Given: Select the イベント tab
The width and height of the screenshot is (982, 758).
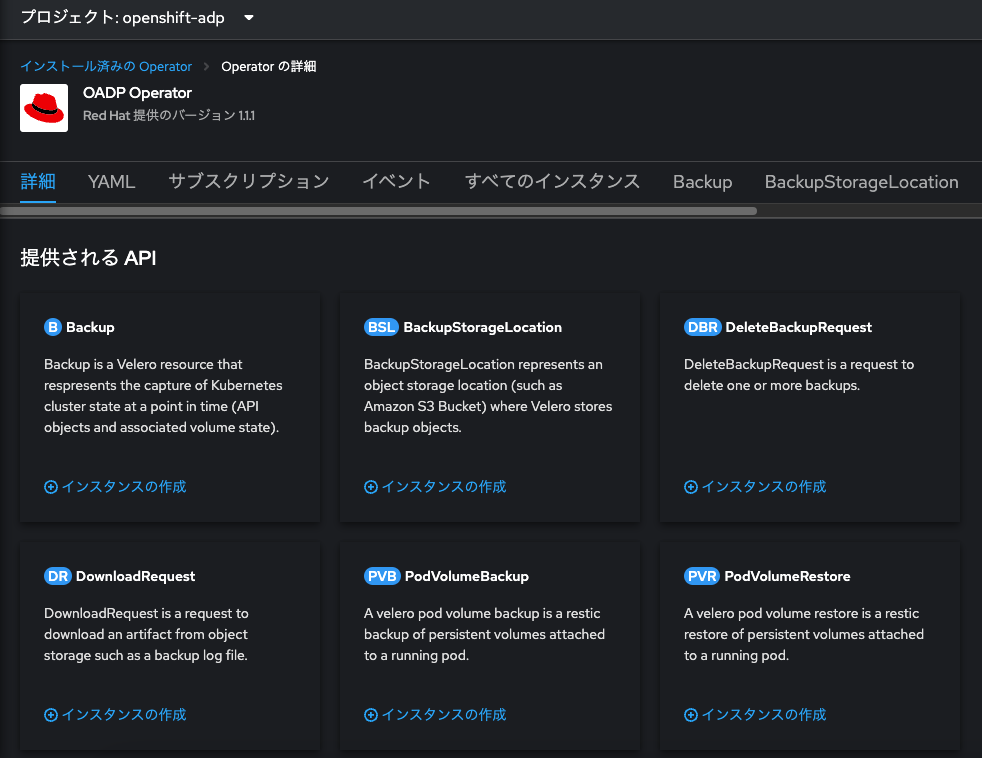Looking at the screenshot, I should pos(396,182).
